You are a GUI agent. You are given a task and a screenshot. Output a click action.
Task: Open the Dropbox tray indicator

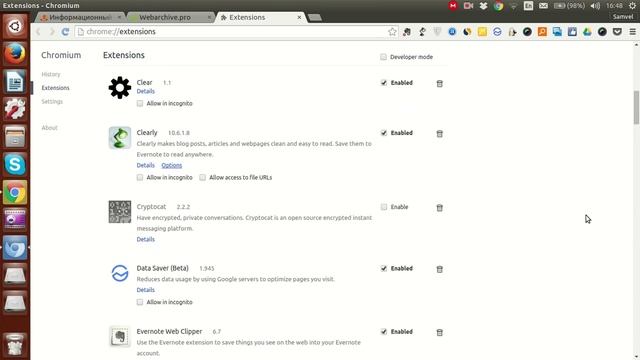click(x=483, y=6)
